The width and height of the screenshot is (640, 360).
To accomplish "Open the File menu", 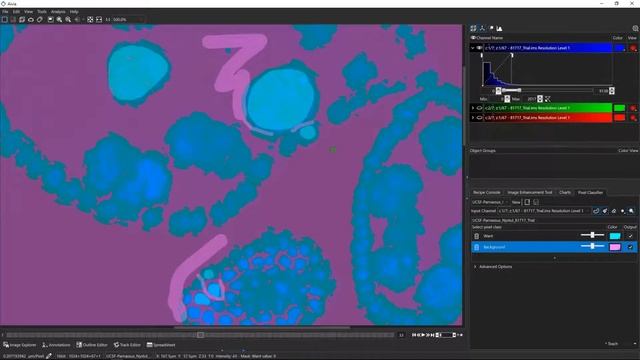I will click(x=5, y=12).
